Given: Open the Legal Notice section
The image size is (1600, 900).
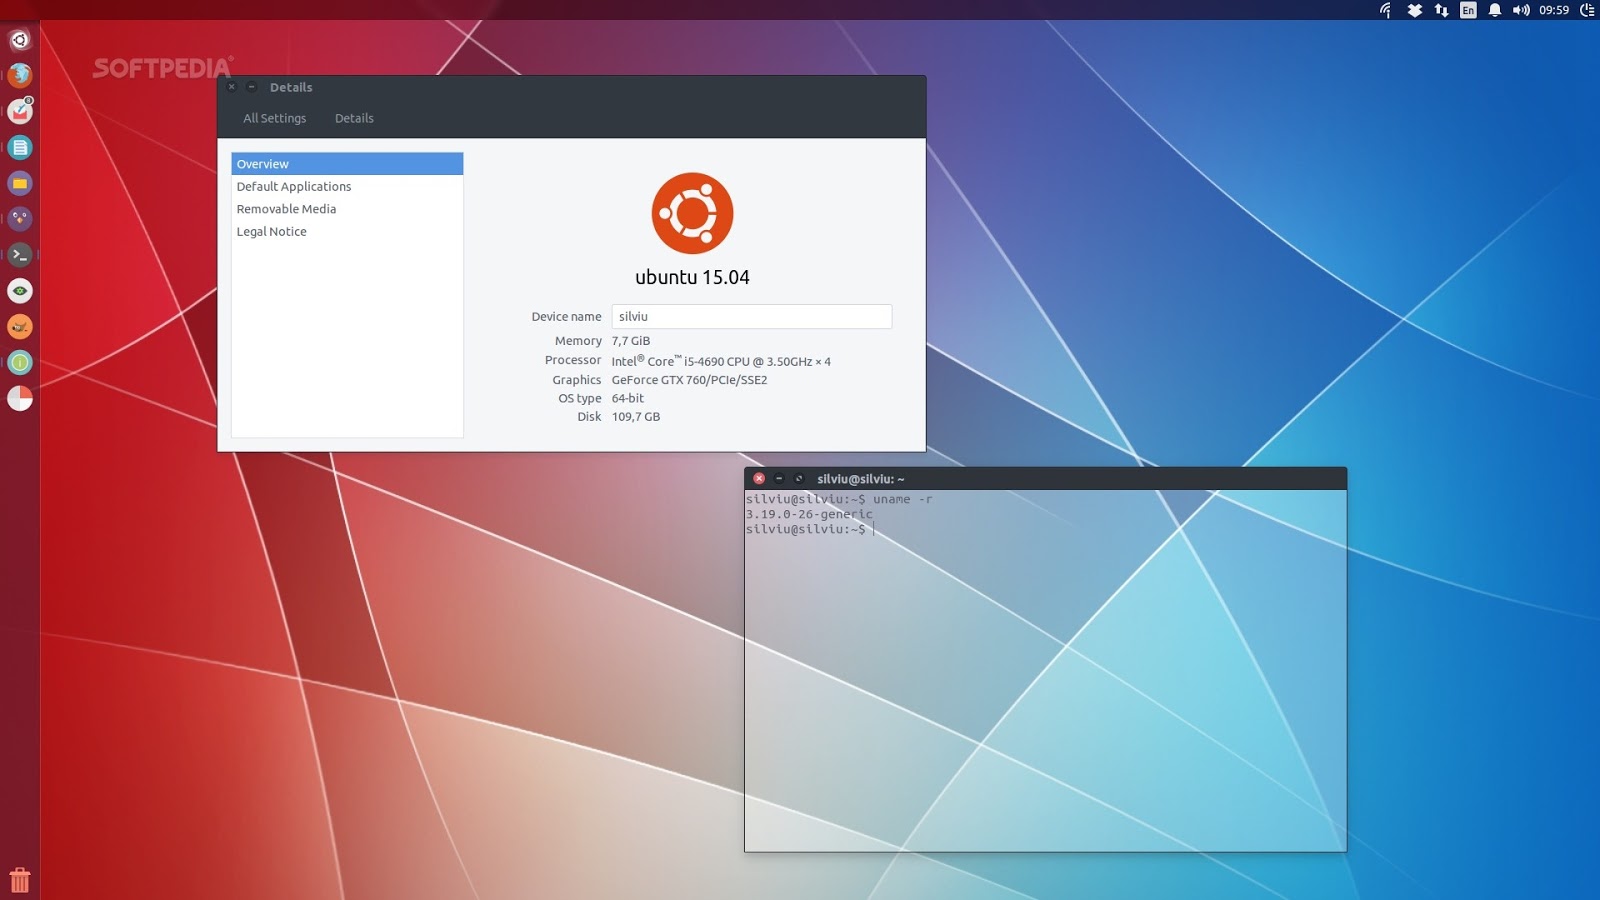Looking at the screenshot, I should tap(271, 231).
